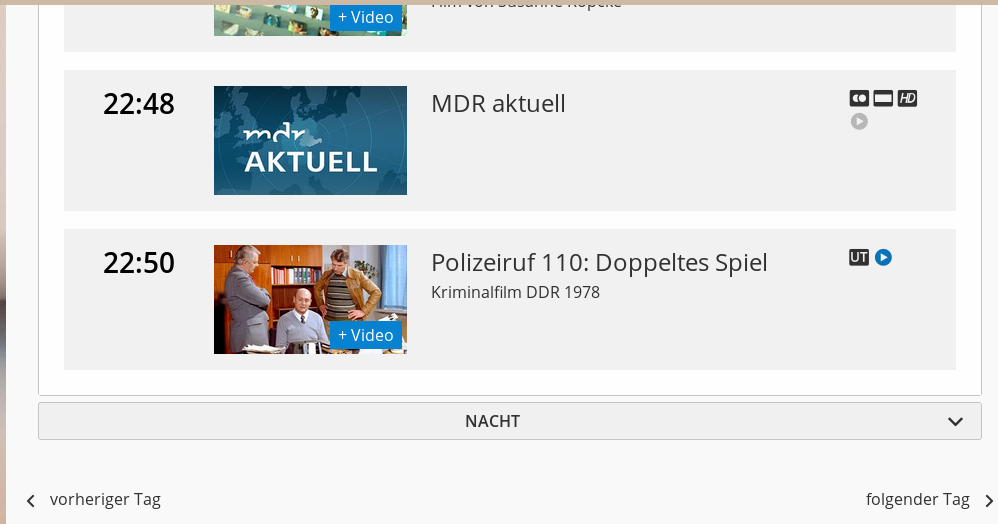Click the + Video badge on the top thumbnail
This screenshot has width=998, height=524.
pos(365,17)
